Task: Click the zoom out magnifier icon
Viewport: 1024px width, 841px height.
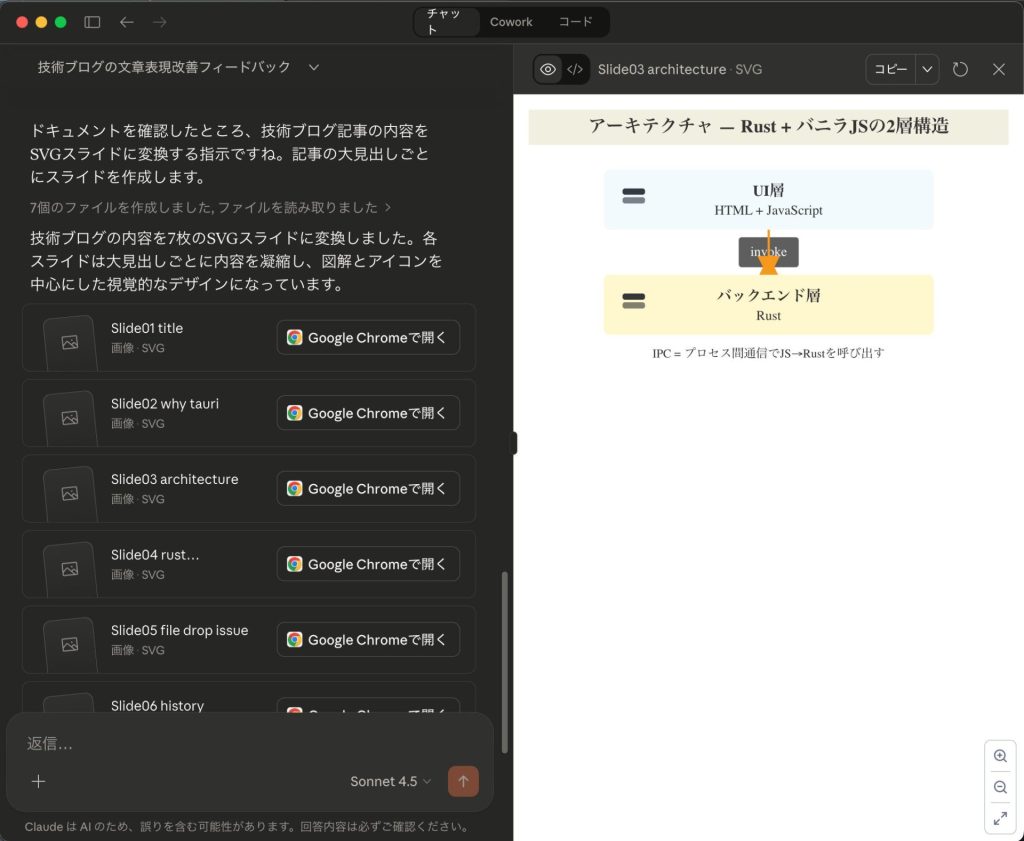Action: click(x=1000, y=788)
